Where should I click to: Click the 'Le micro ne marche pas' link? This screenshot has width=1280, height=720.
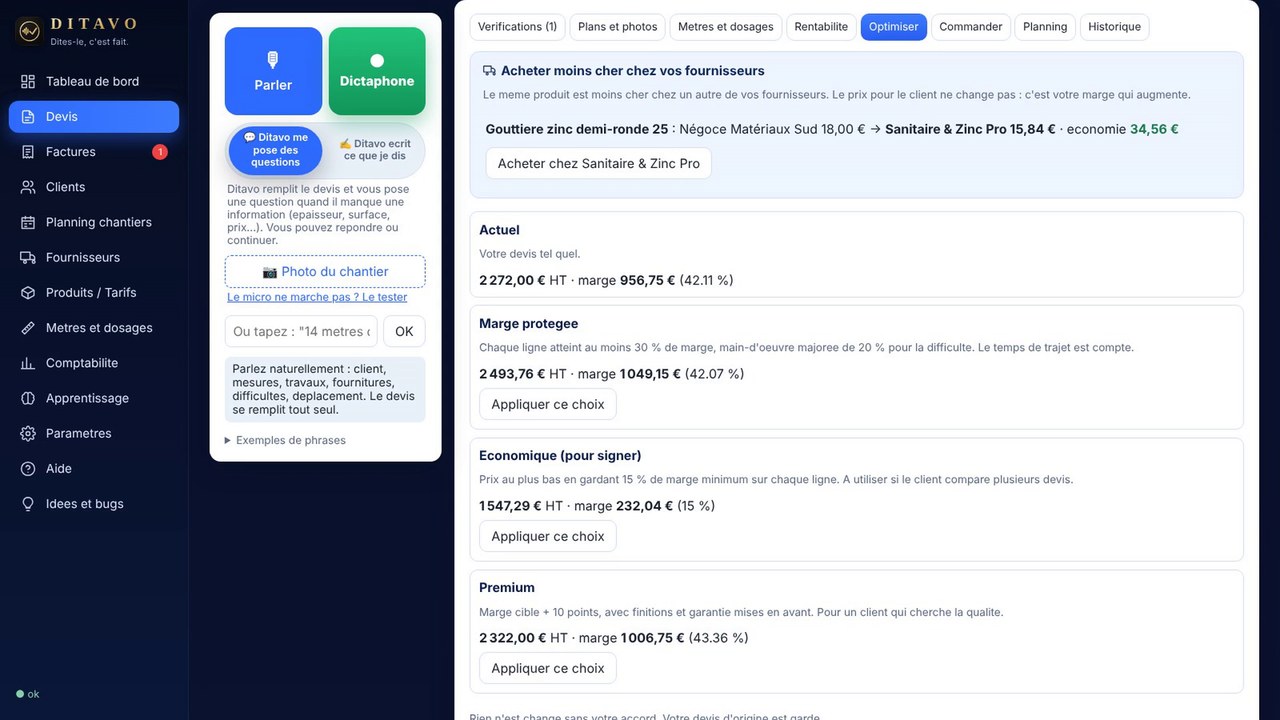(x=317, y=297)
